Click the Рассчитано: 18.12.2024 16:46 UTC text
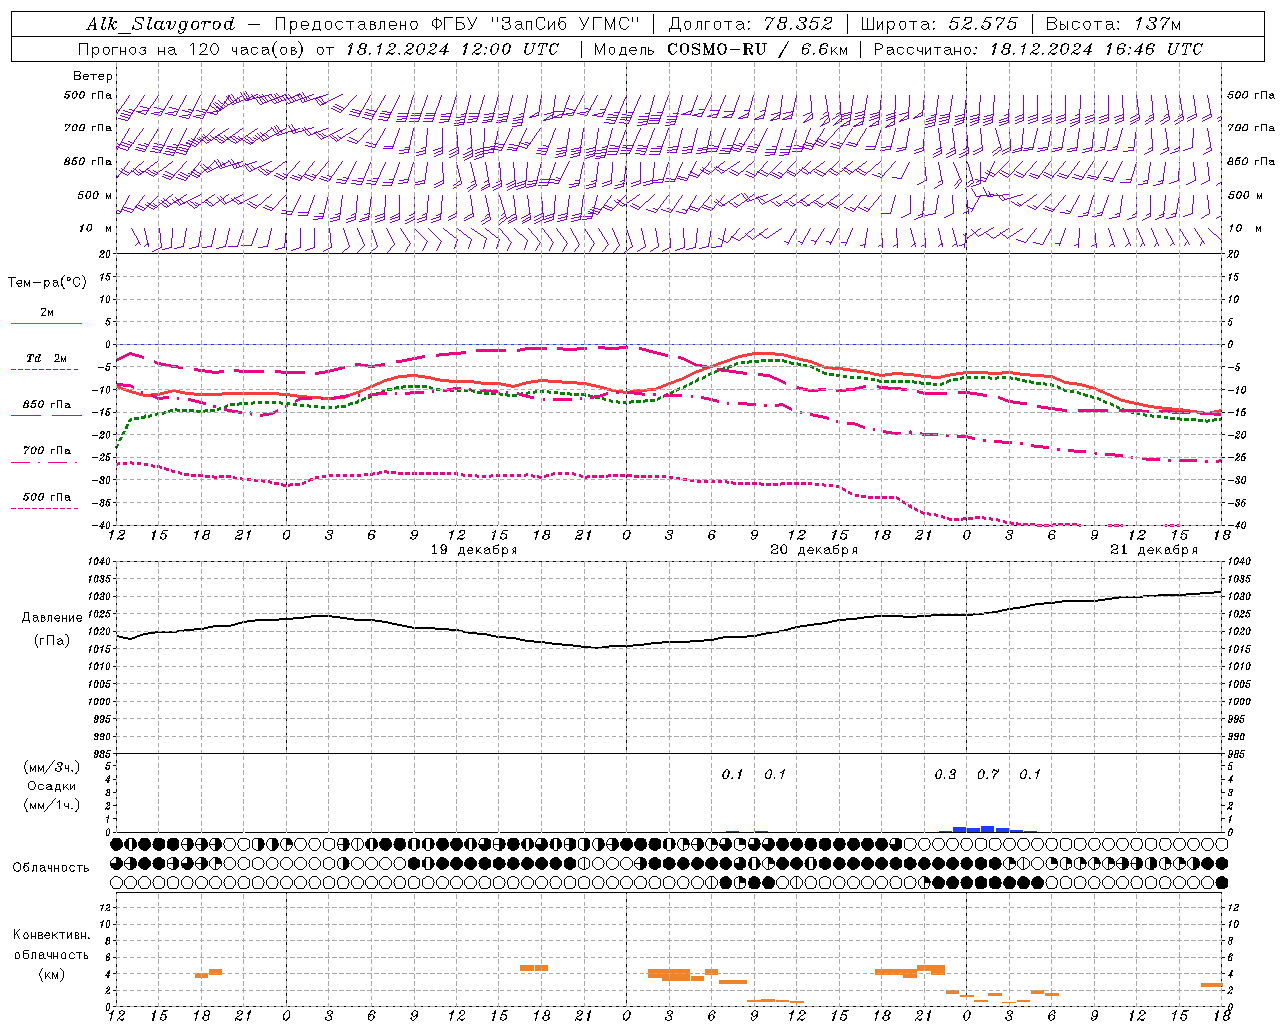This screenshot has height=1024, width=1280. [x=1038, y=49]
